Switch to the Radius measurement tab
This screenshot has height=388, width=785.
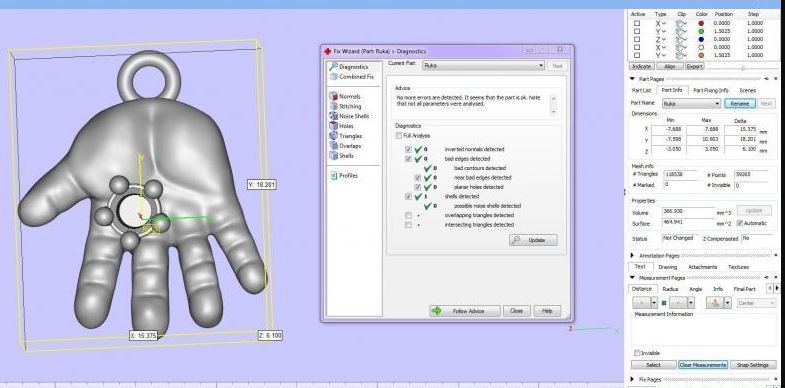670,289
